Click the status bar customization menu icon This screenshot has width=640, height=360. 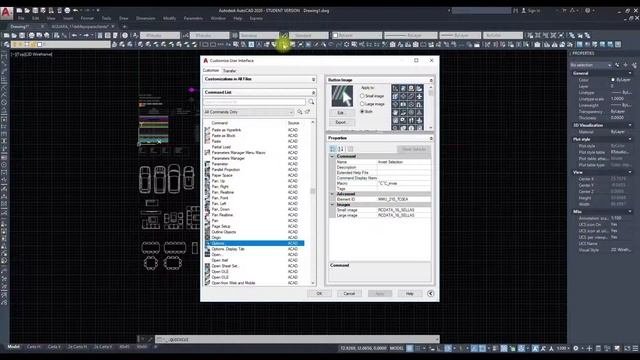[x=635, y=348]
